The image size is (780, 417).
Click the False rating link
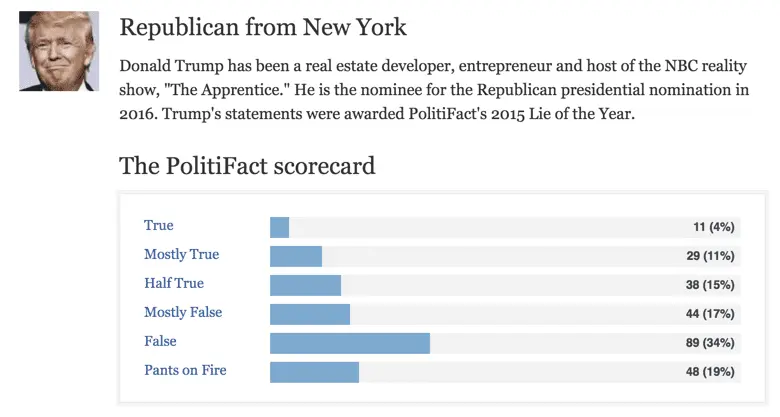tap(160, 342)
